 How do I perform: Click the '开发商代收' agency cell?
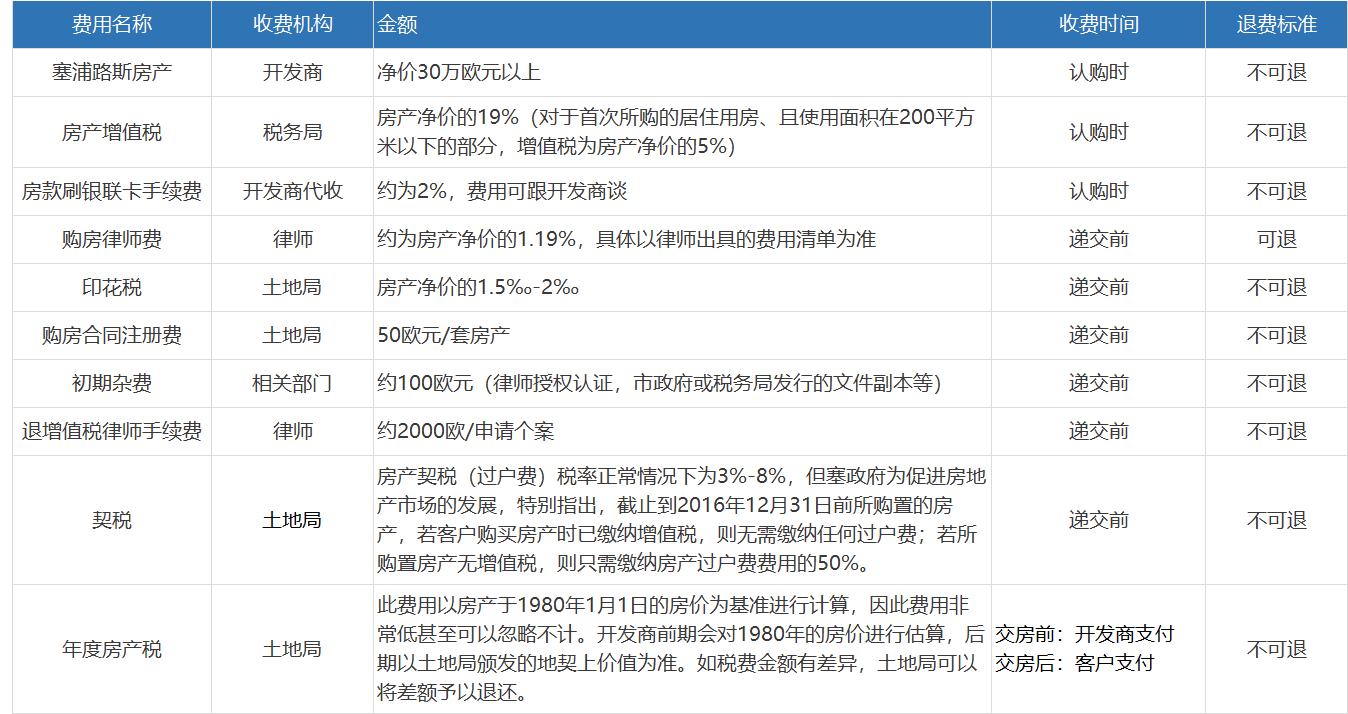tap(292, 191)
